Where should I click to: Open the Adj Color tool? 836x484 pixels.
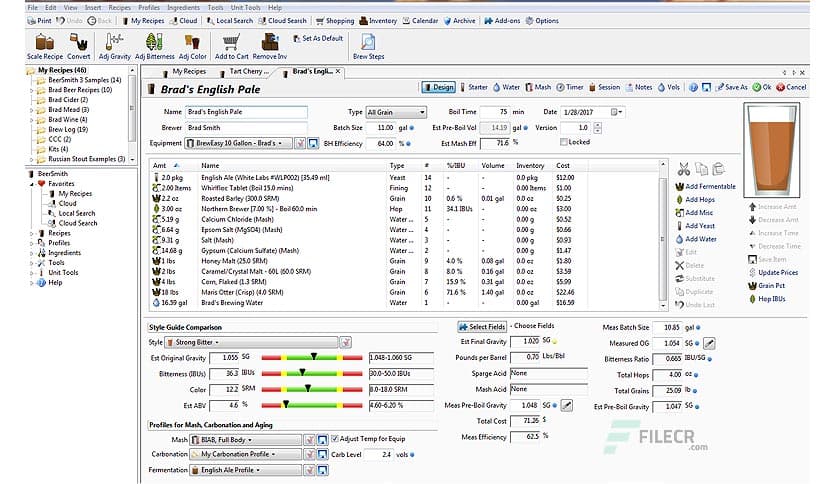192,46
